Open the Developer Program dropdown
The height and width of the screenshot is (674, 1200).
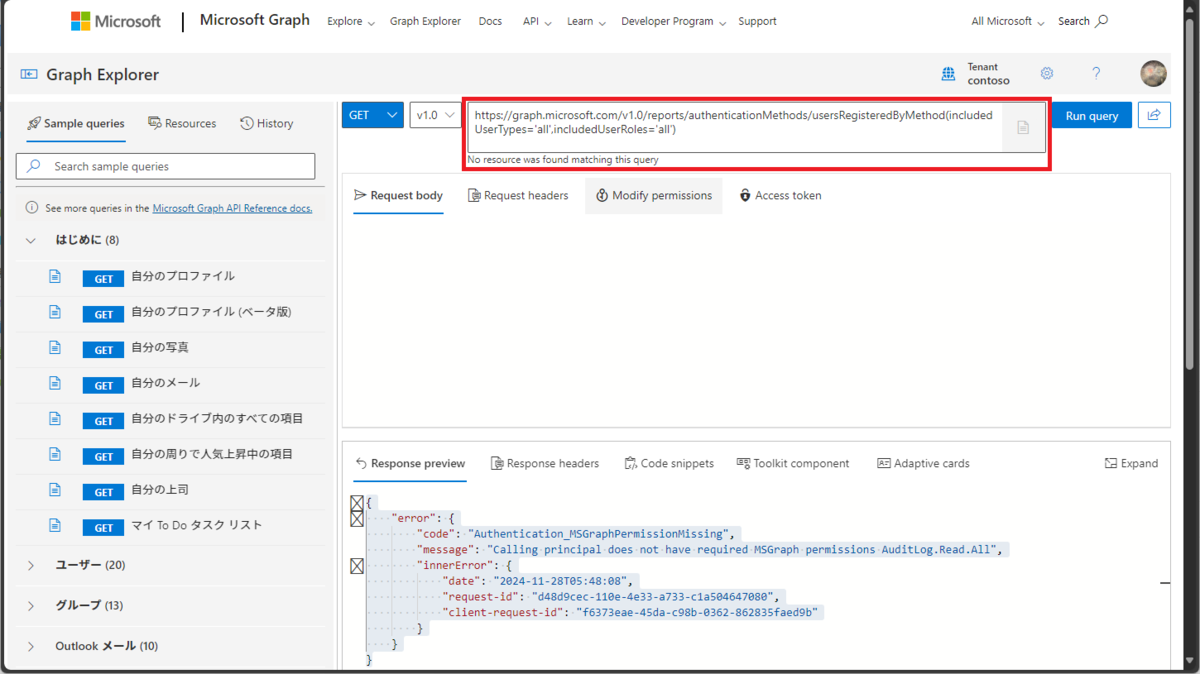pyautogui.click(x=673, y=21)
